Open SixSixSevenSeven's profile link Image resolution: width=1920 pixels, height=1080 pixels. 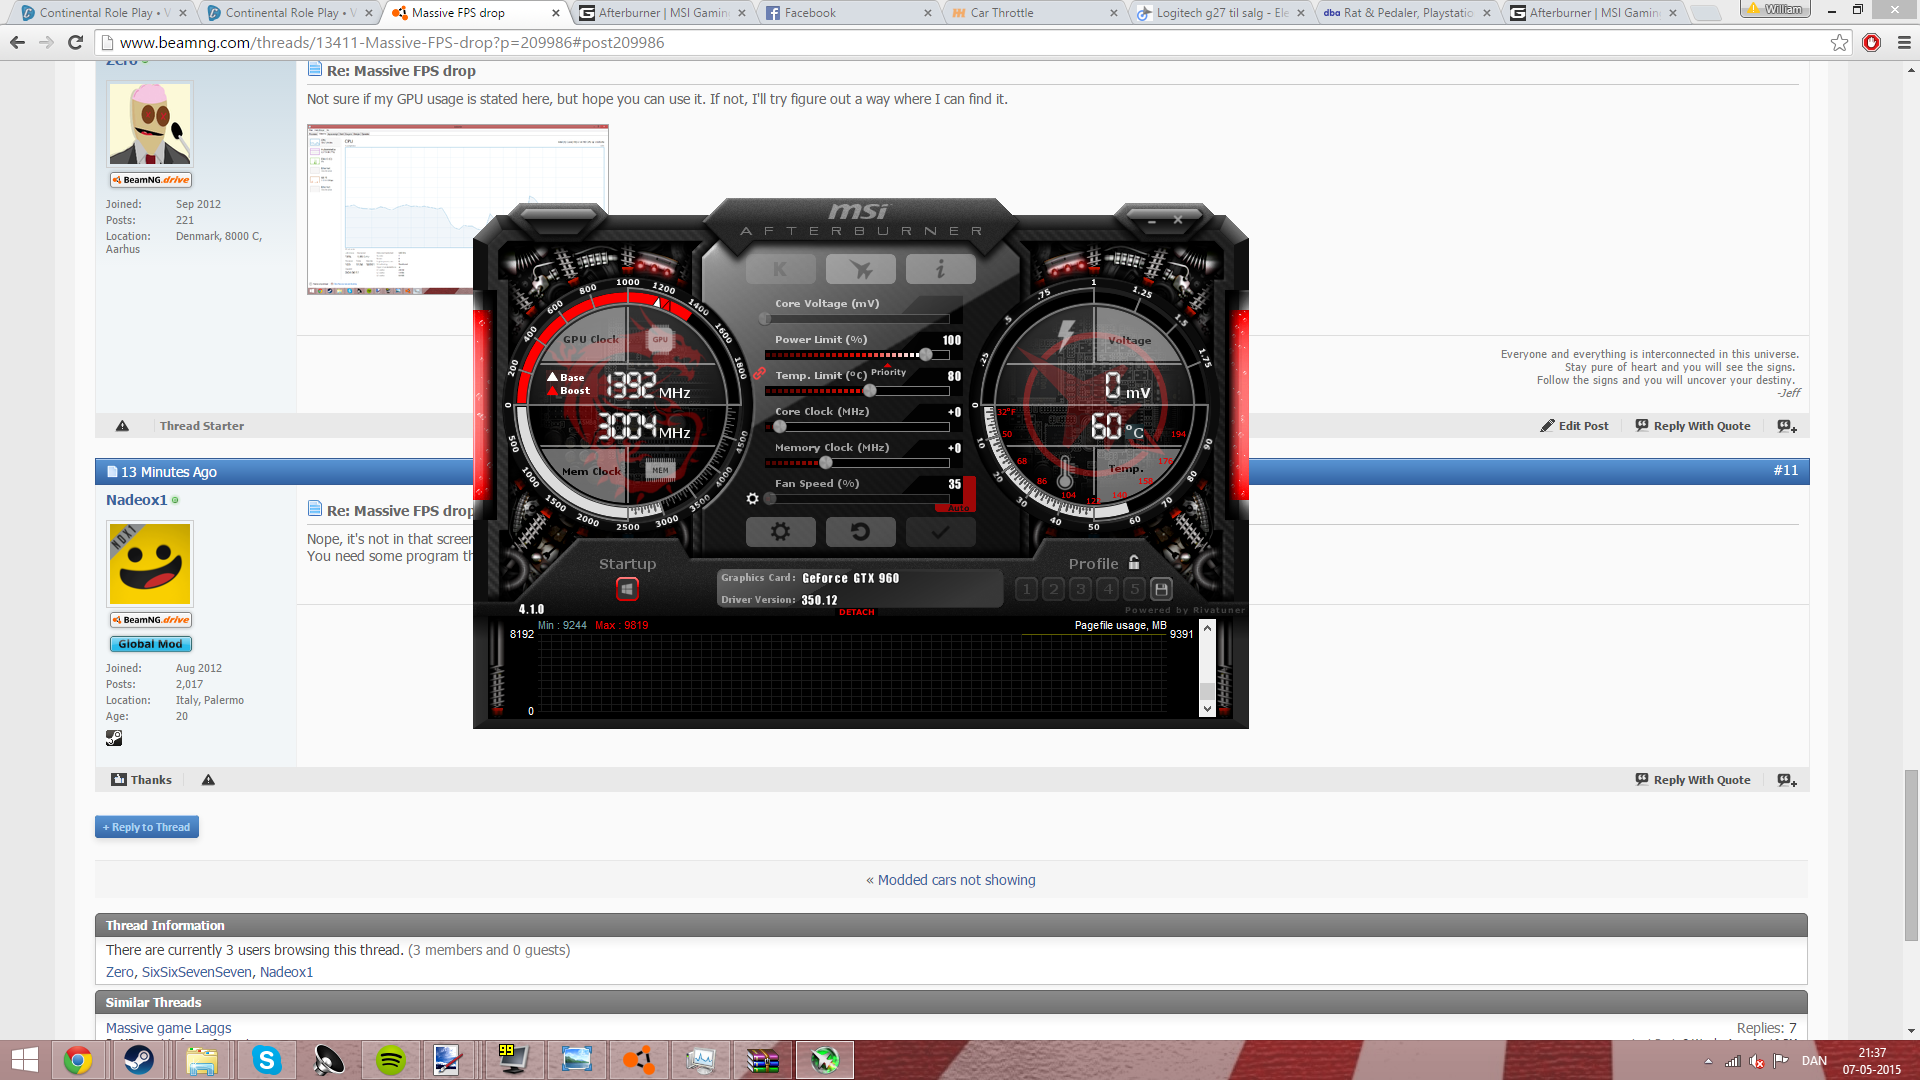click(197, 972)
